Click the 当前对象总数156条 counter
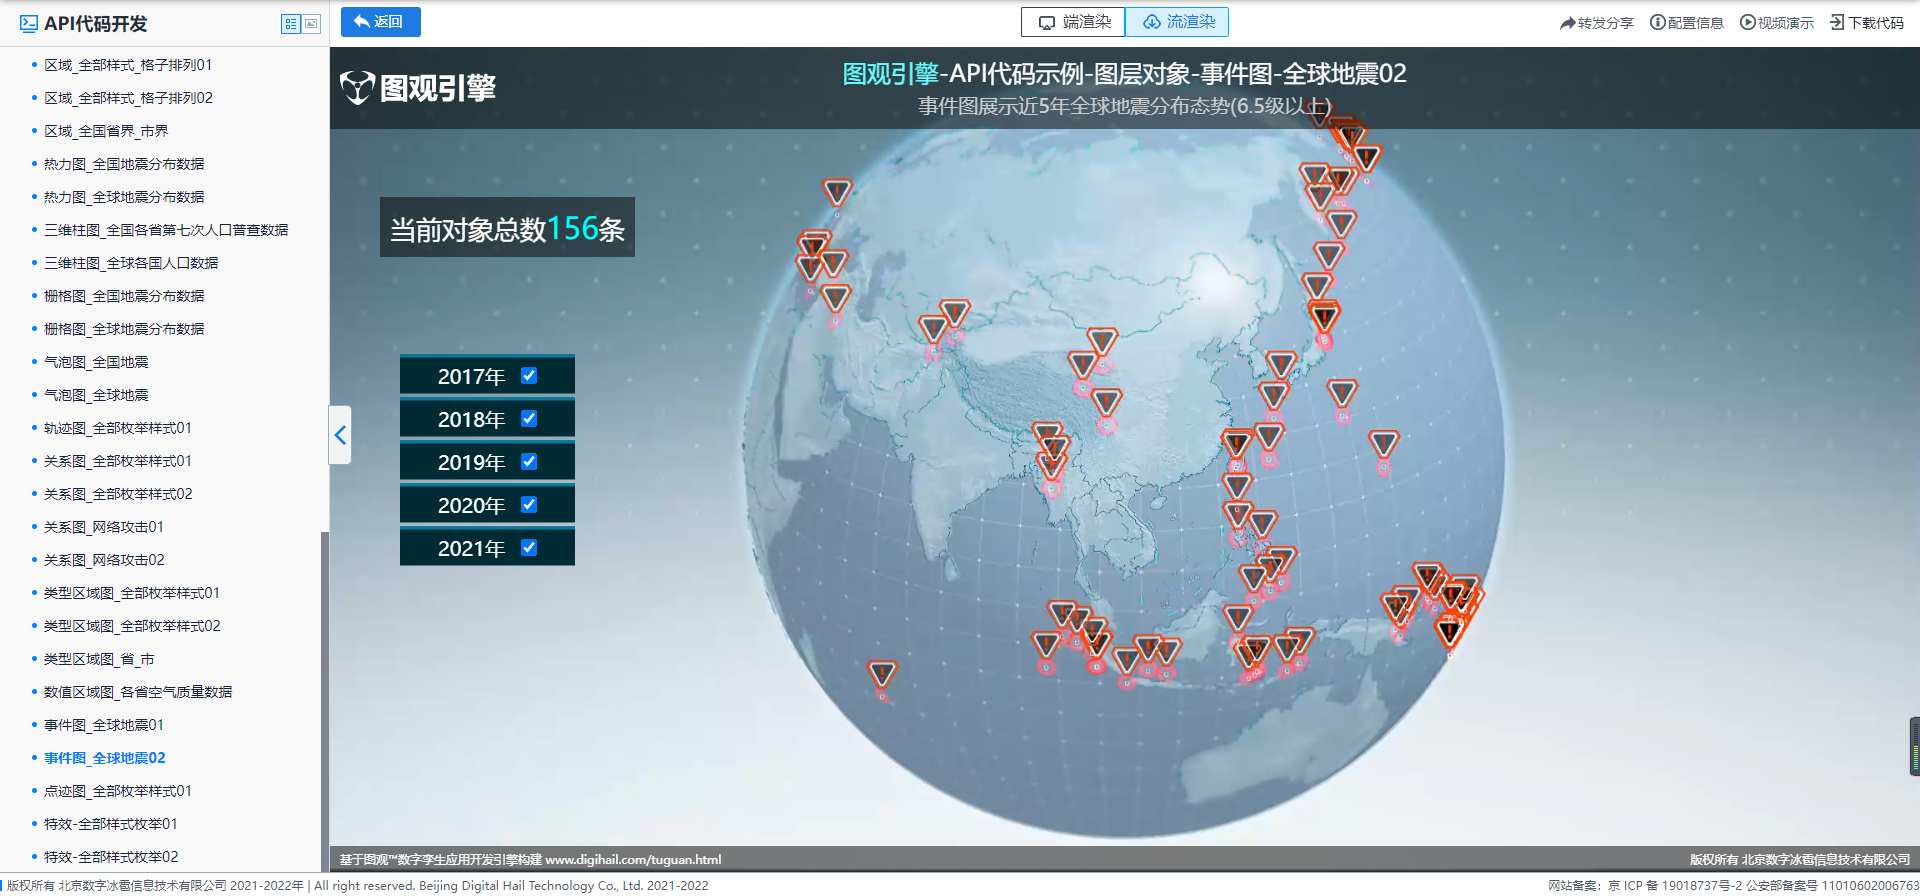The height and width of the screenshot is (896, 1920). pyautogui.click(x=507, y=228)
